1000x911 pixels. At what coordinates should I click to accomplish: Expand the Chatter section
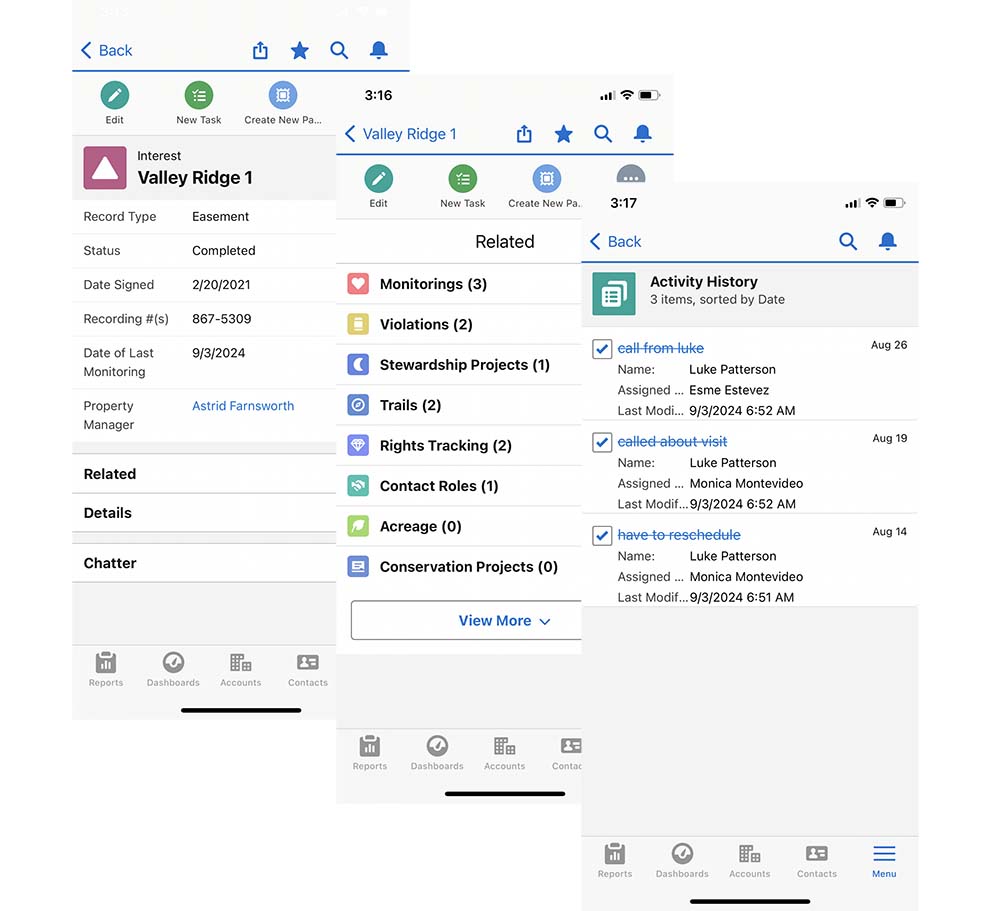pos(110,563)
